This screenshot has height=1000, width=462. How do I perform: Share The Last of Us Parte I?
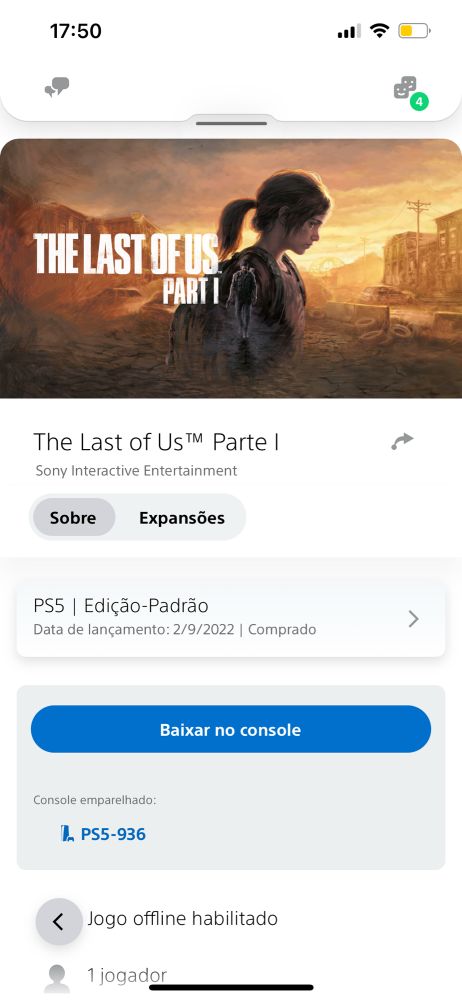tap(403, 441)
